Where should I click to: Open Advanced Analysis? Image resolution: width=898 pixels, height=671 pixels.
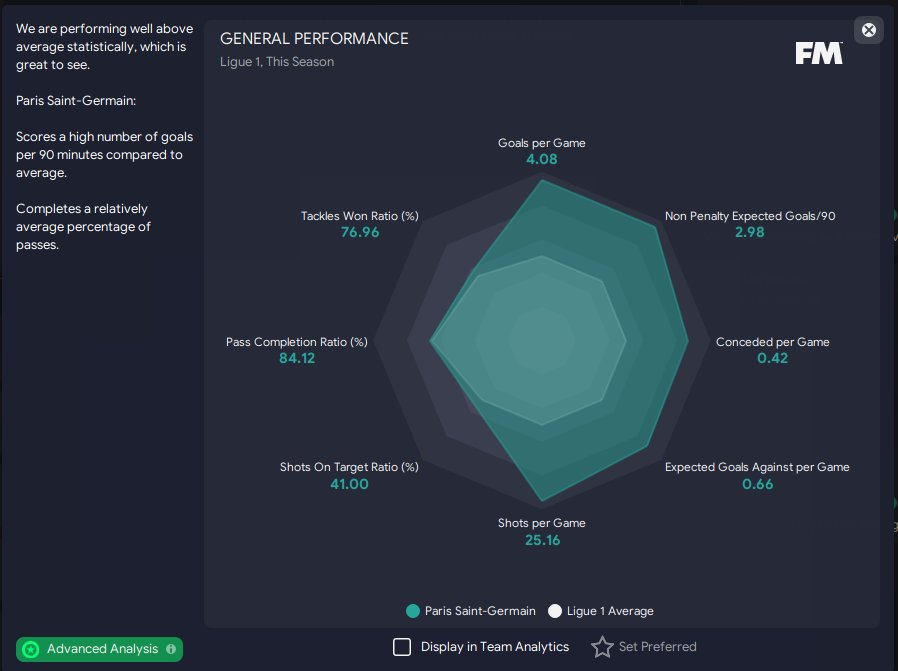(99, 649)
